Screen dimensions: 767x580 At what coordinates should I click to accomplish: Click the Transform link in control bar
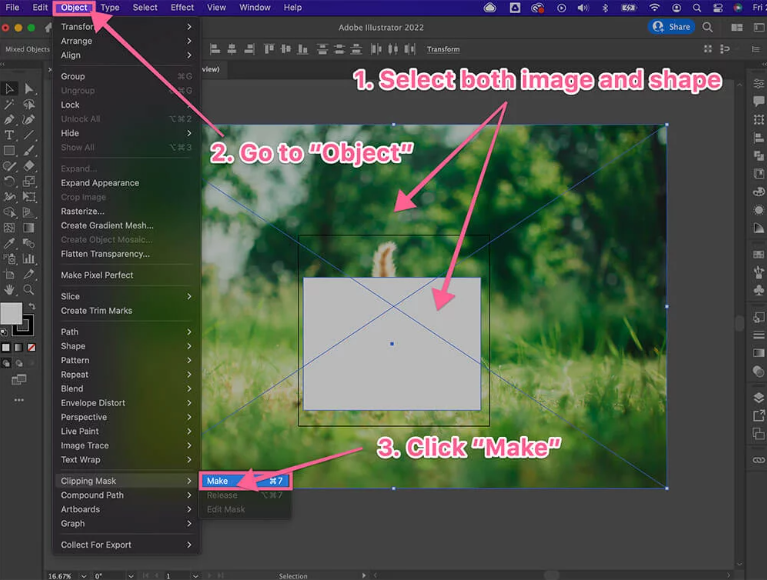pos(443,49)
